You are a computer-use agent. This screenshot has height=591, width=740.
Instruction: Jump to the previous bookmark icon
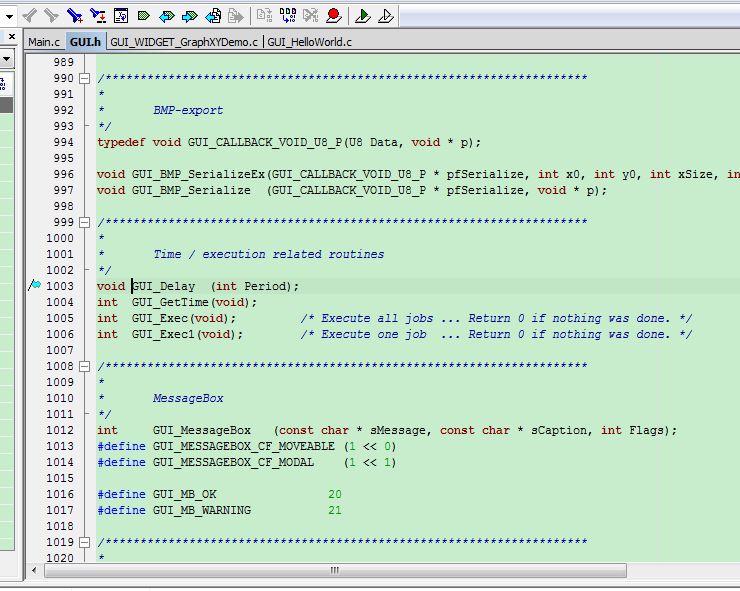(167, 17)
